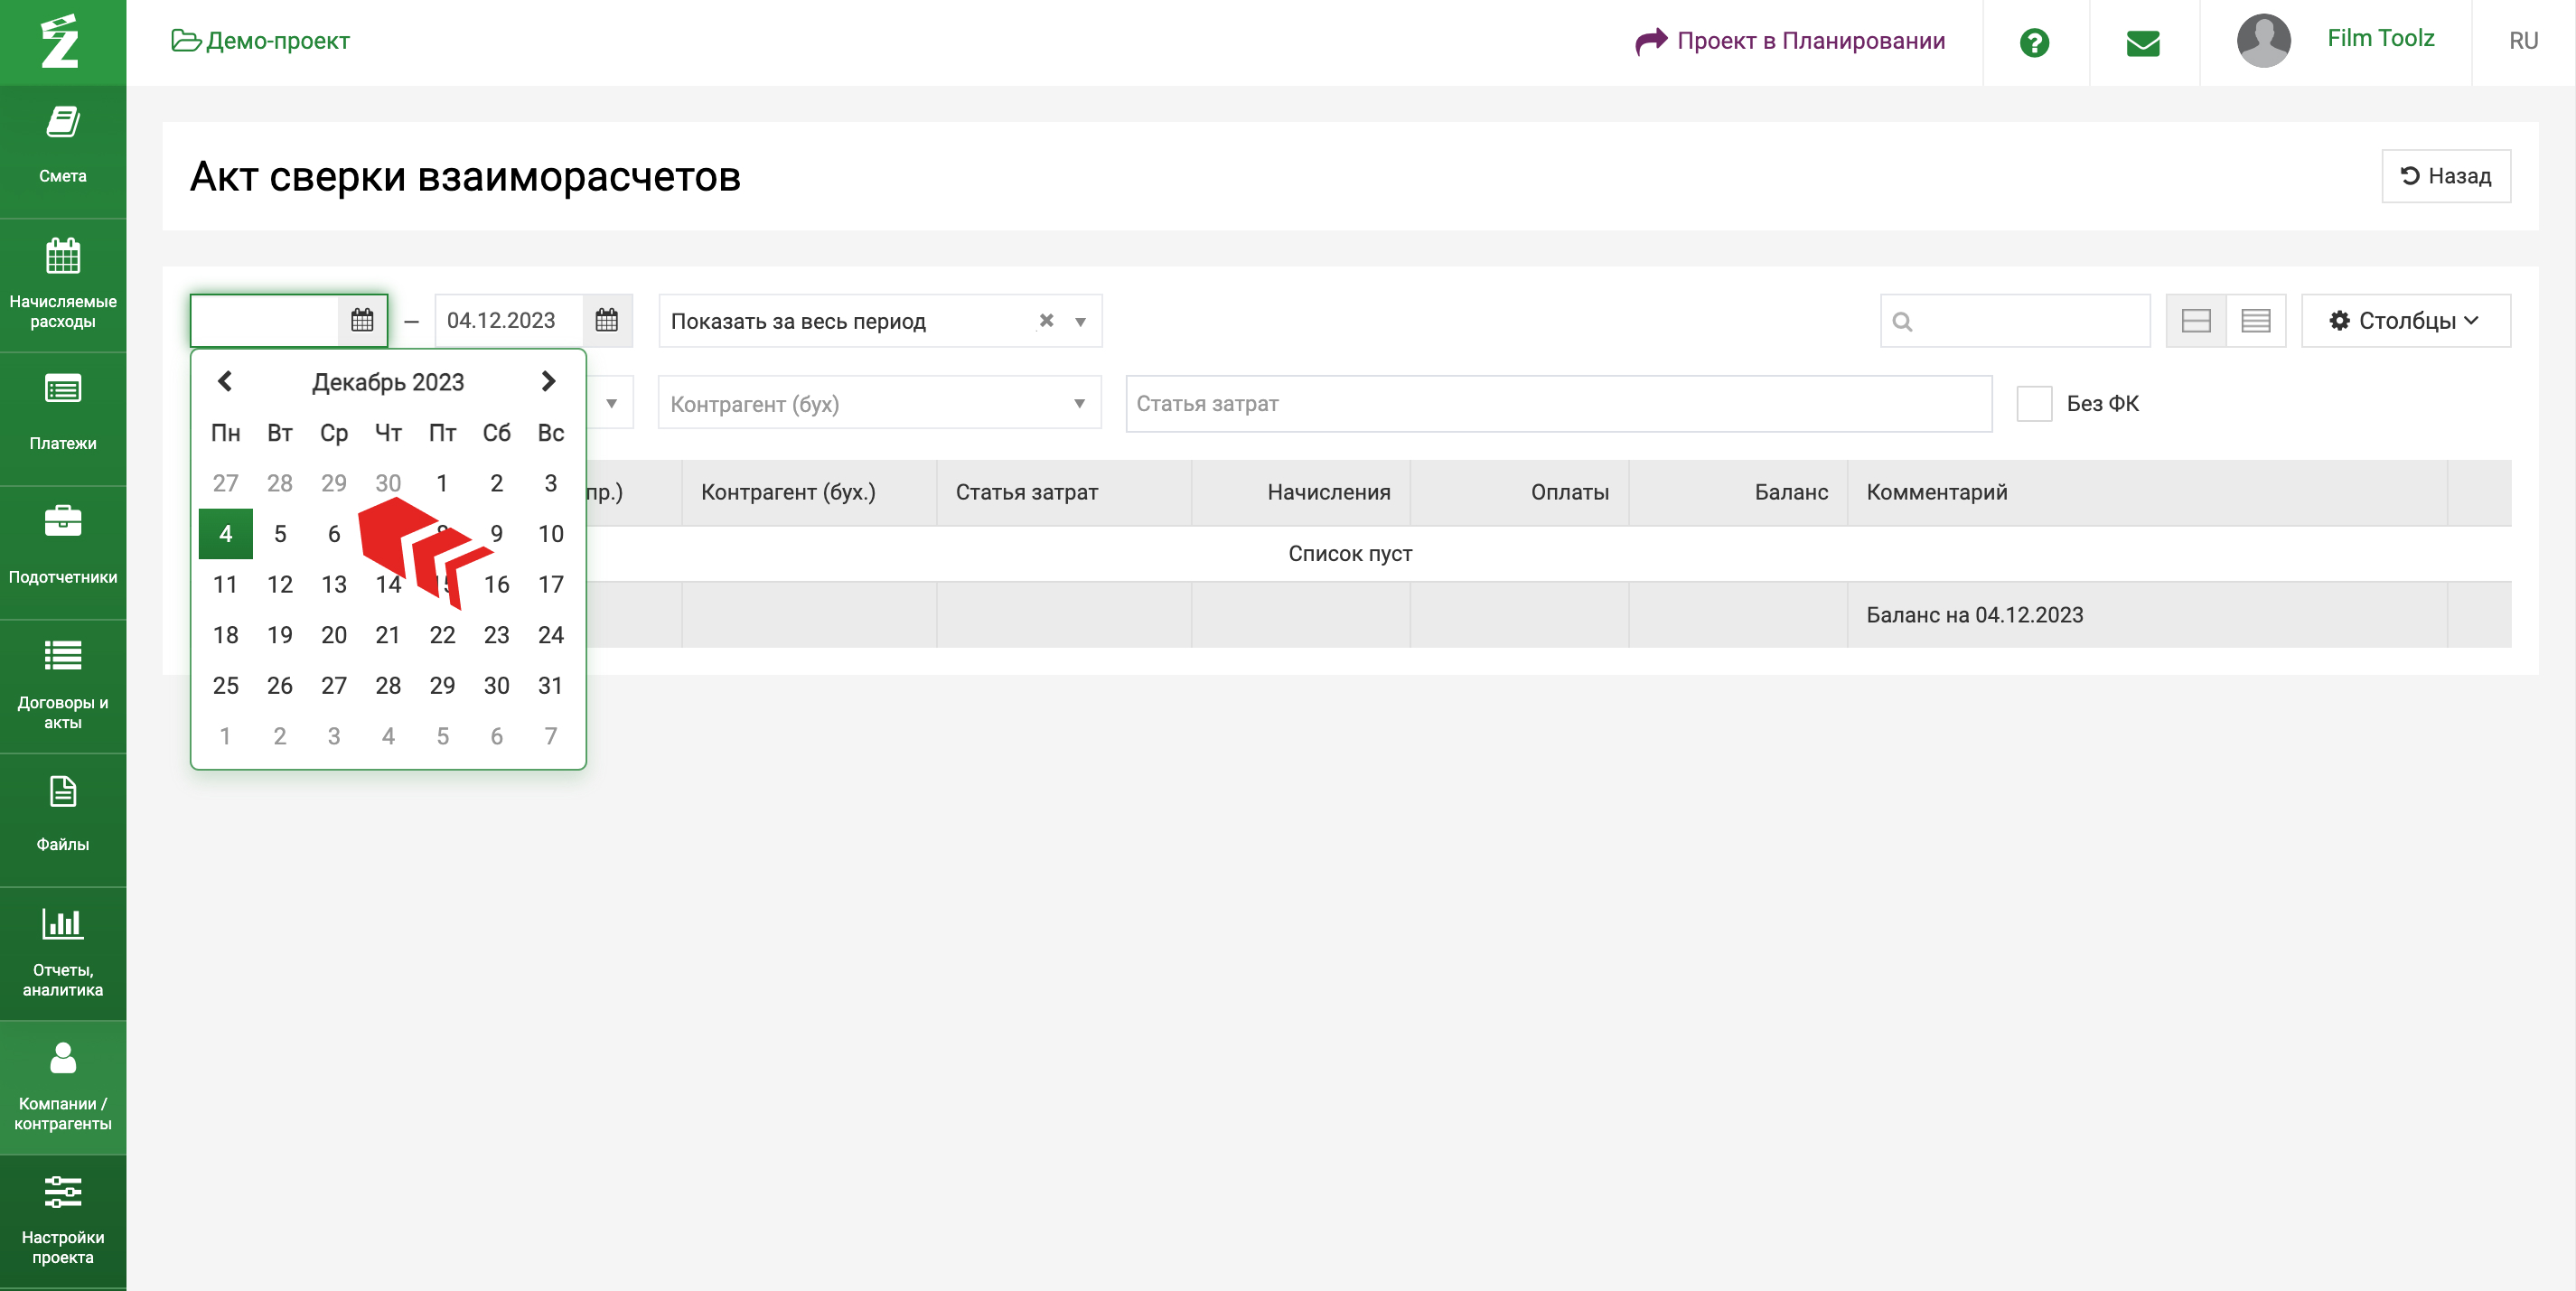Select December 17 in the calendar
This screenshot has width=2576, height=1291.
pos(550,584)
